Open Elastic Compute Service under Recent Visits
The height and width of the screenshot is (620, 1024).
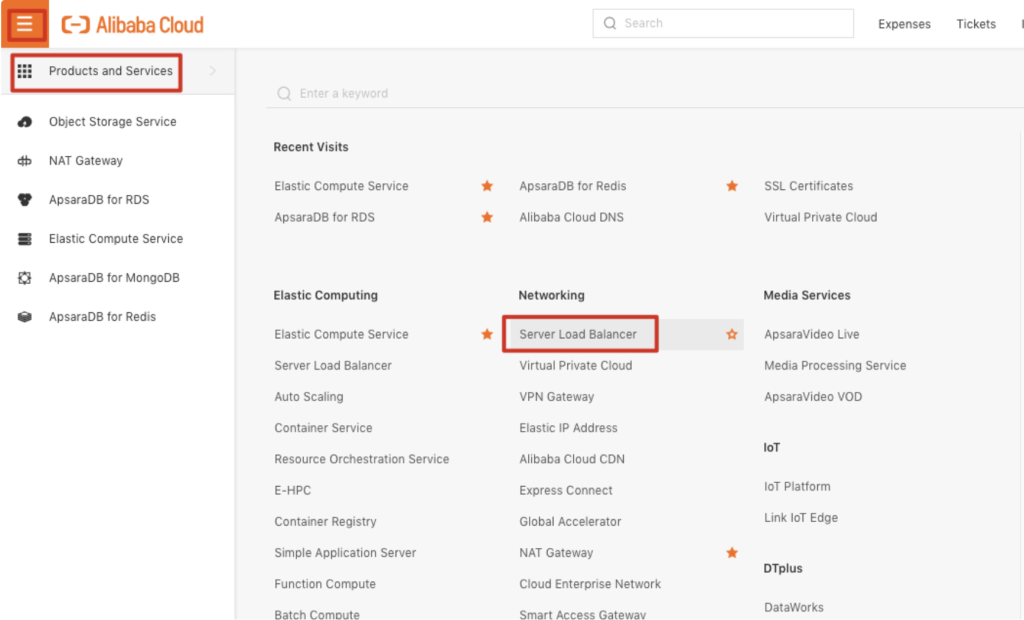(x=341, y=186)
